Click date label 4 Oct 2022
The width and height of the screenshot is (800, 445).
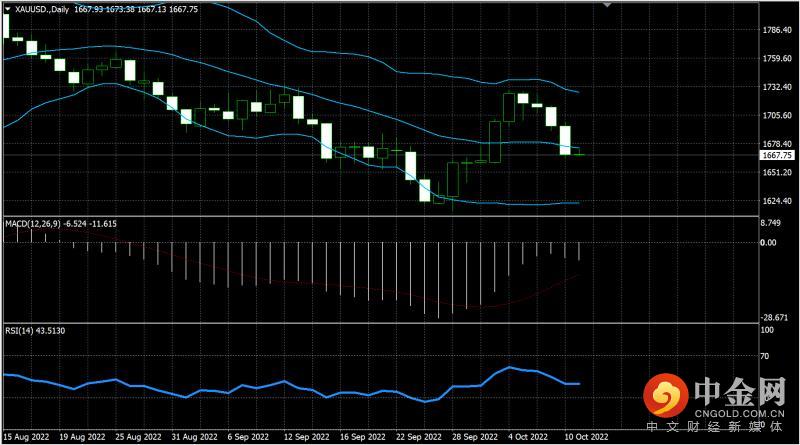[528, 437]
